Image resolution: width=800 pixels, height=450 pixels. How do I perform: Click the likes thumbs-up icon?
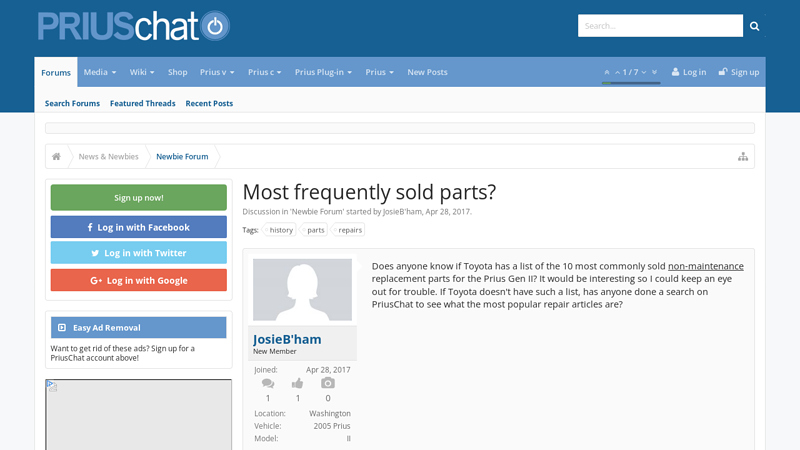298,383
